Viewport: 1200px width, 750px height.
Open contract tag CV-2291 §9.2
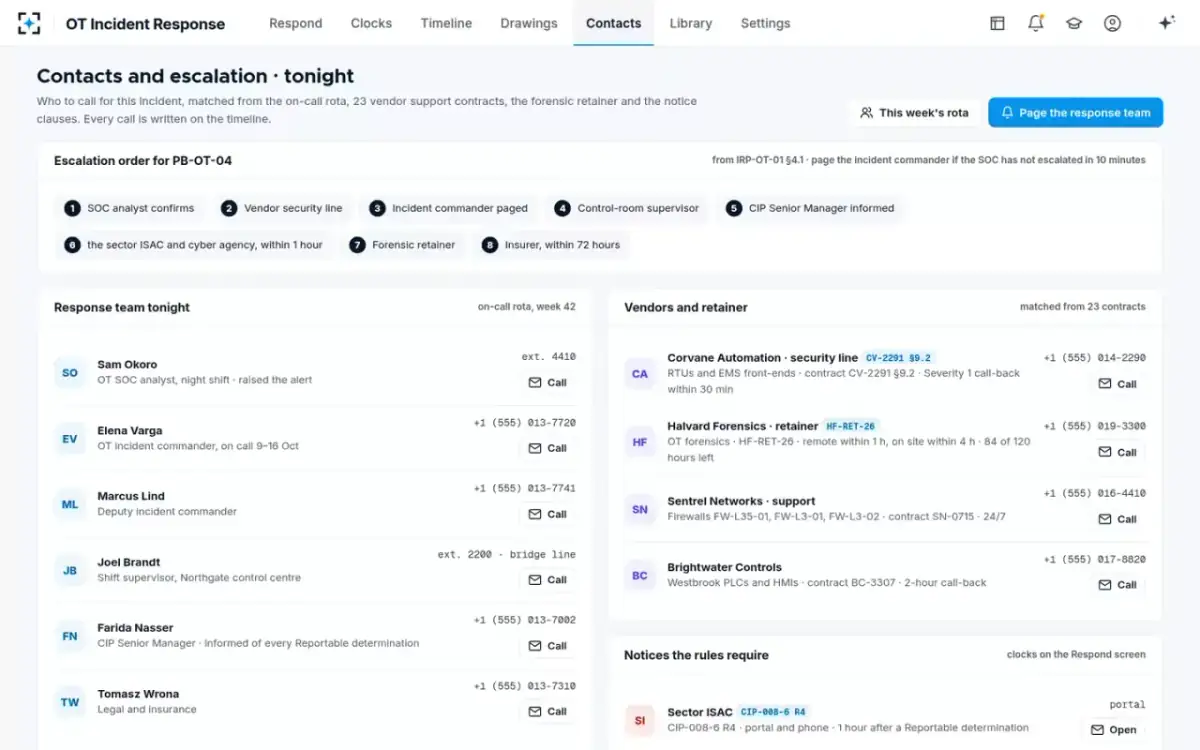(898, 358)
